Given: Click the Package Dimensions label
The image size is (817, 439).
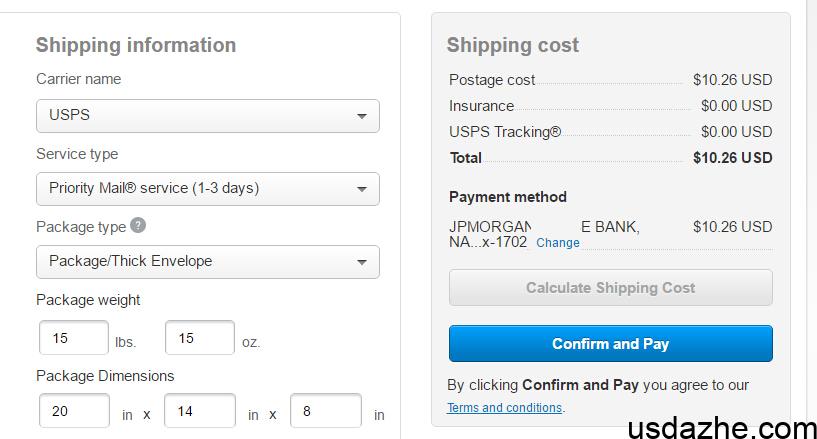Looking at the screenshot, I should [x=105, y=376].
